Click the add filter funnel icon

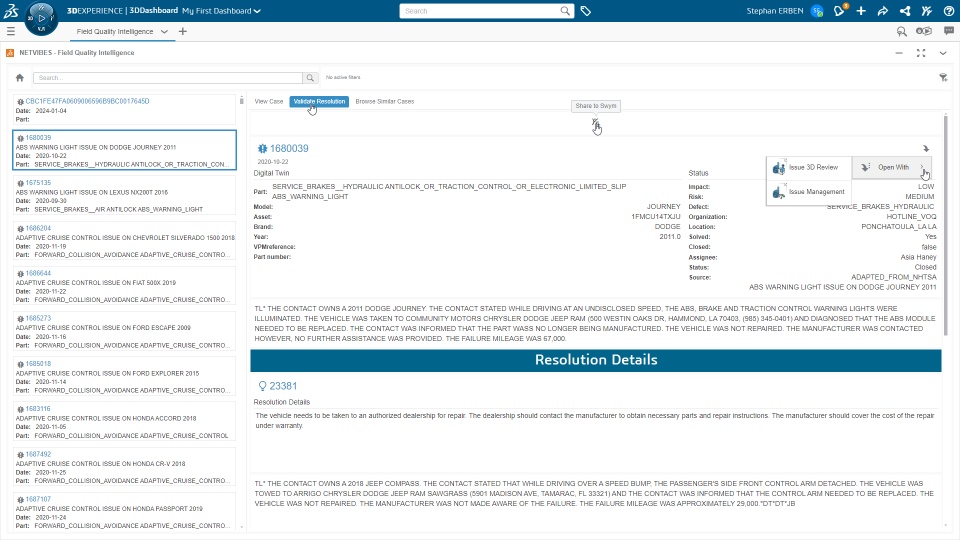(943, 77)
